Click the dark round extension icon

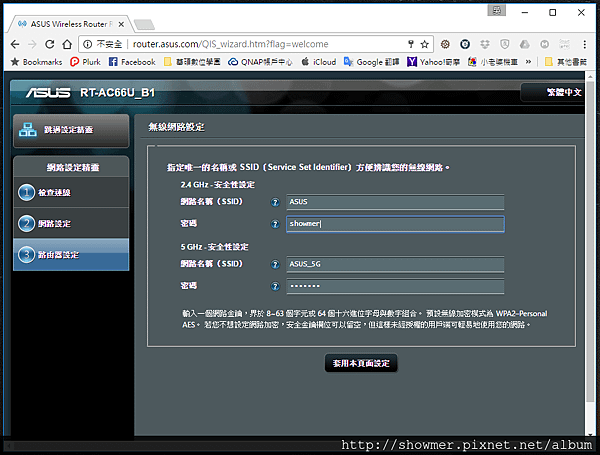pyautogui.click(x=465, y=44)
